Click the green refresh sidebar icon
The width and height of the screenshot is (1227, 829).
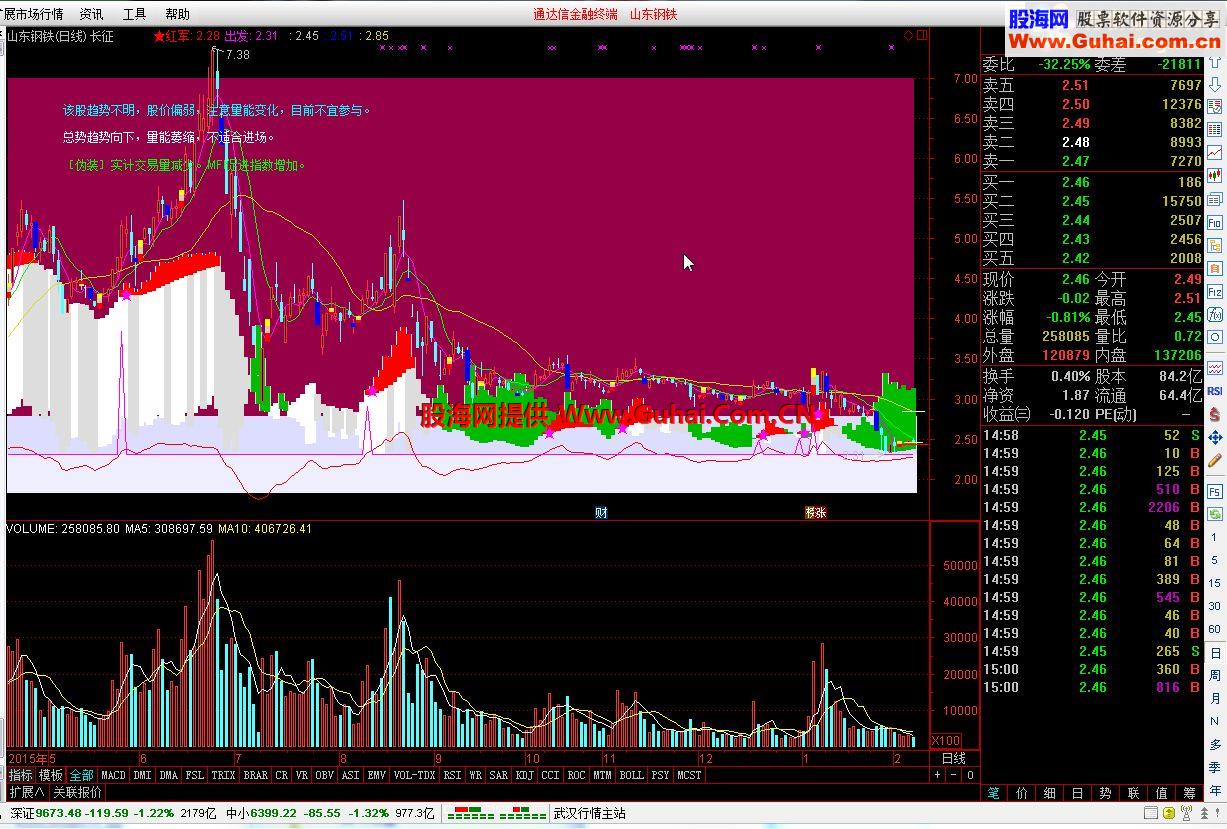click(x=1215, y=514)
